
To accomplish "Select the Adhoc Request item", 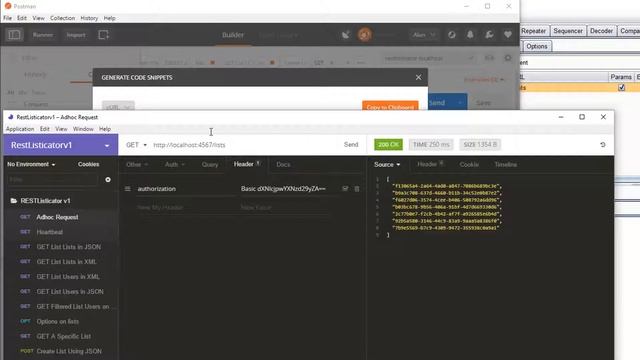I will [x=61, y=217].
